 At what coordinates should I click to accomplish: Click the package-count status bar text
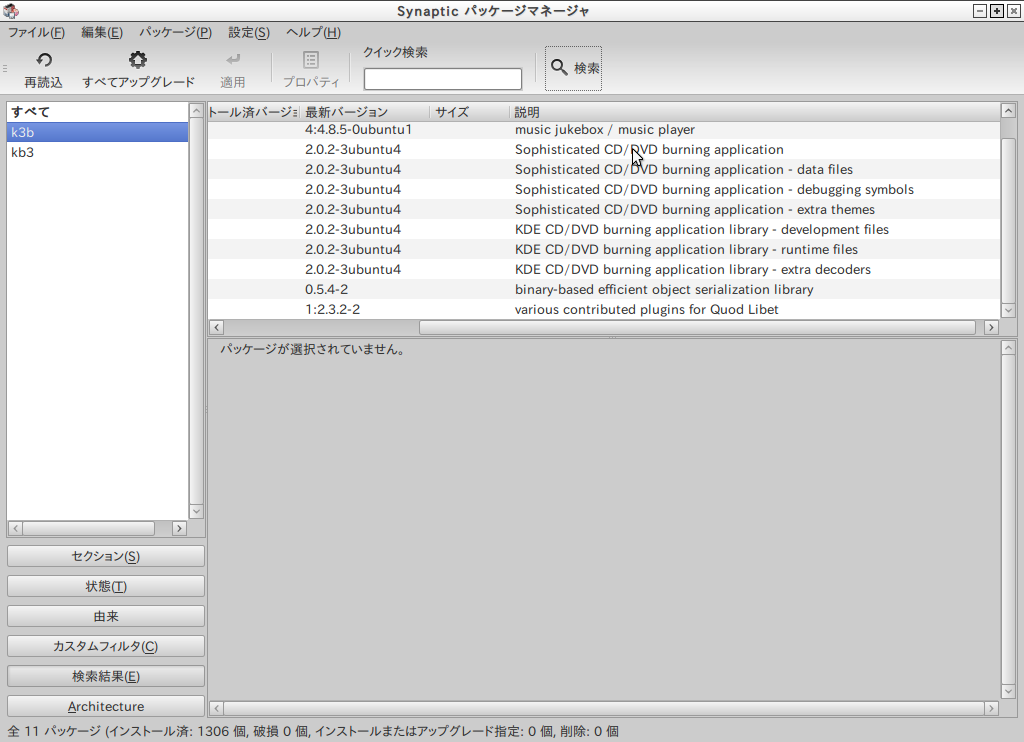click(313, 731)
